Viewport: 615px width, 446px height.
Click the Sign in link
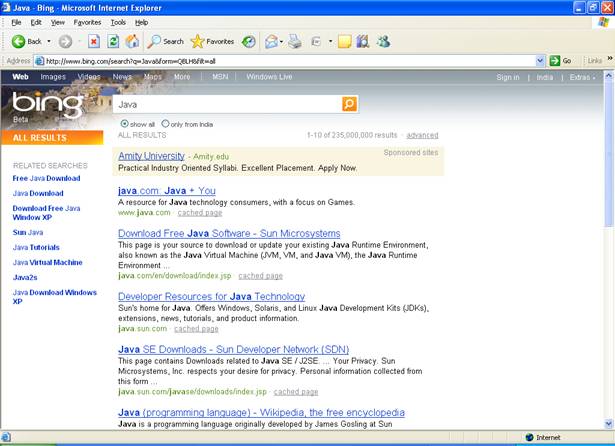pos(508,77)
